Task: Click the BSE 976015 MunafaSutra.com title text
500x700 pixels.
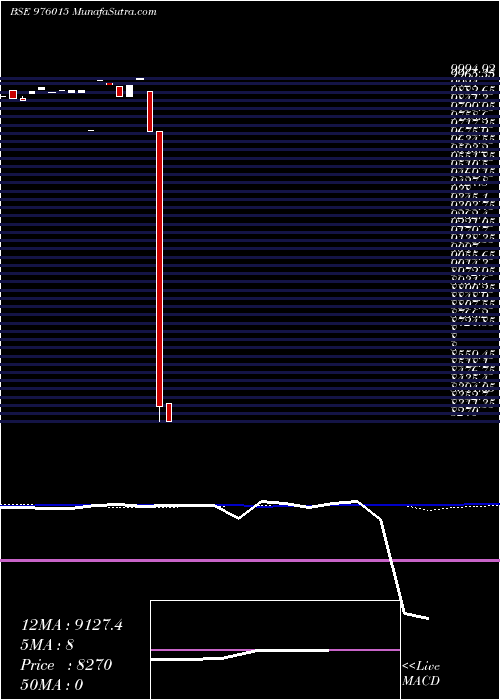Action: (x=83, y=12)
